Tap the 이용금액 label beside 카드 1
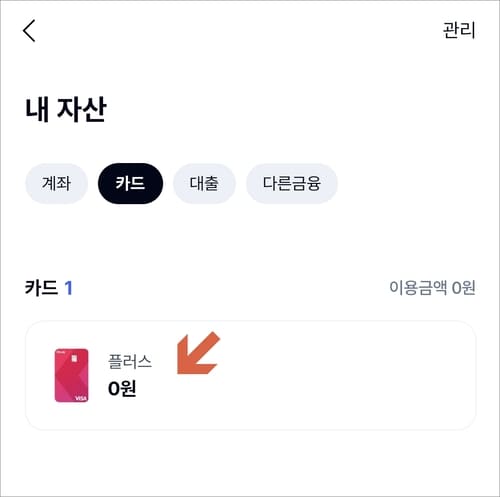Viewport: 500px width, 497px height. tap(418, 287)
